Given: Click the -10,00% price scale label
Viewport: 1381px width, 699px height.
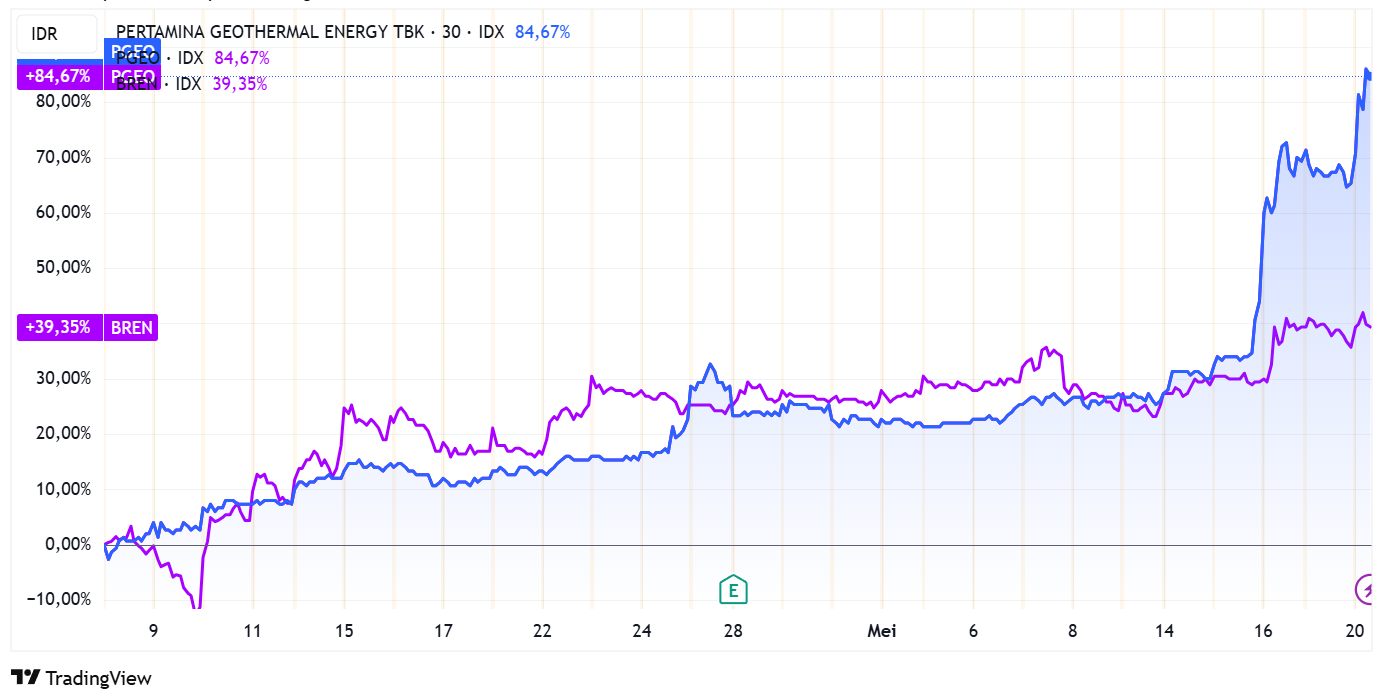Looking at the screenshot, I should [61, 600].
